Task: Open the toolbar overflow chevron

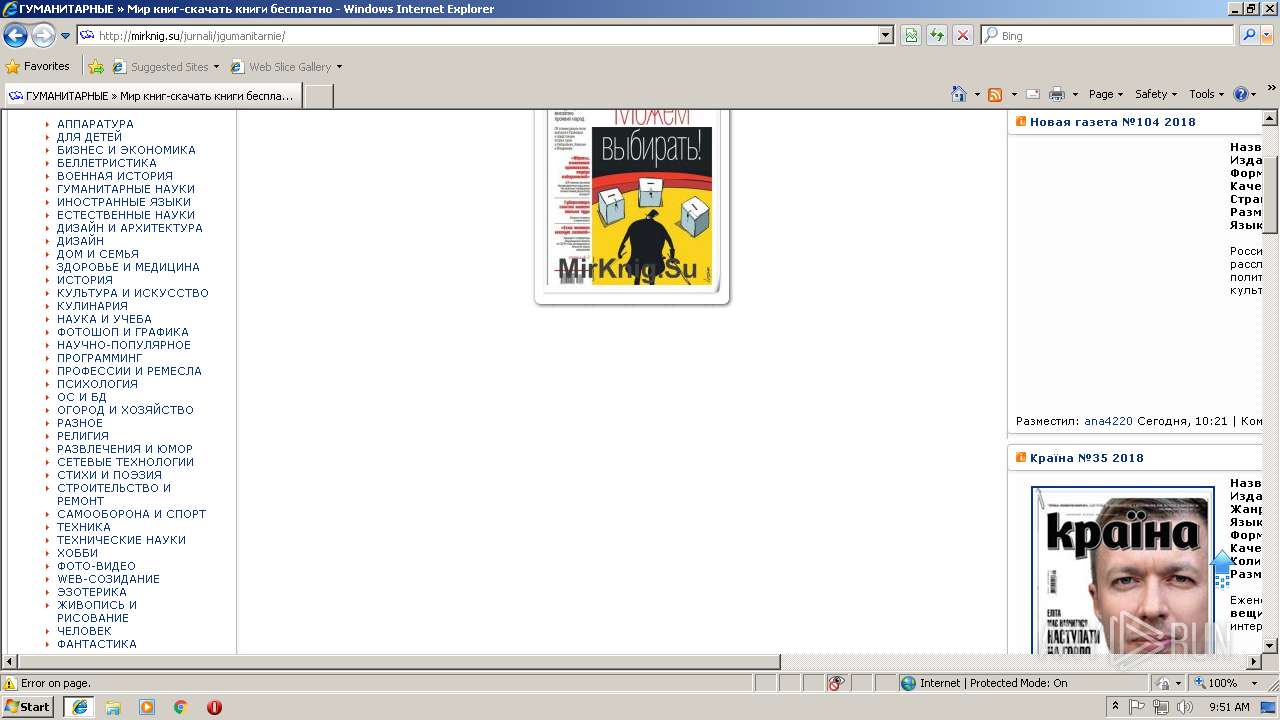Action: [1271, 89]
